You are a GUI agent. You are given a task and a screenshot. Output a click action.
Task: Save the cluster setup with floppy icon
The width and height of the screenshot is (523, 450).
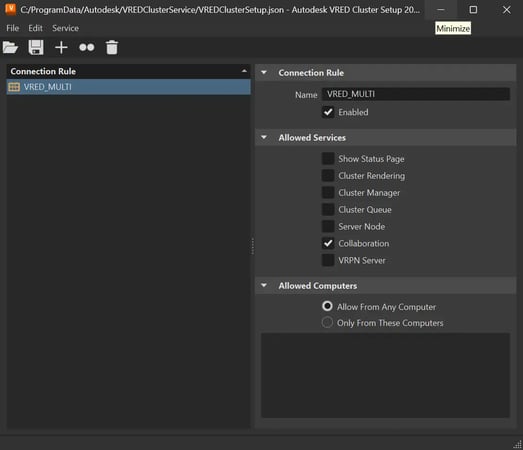pyautogui.click(x=36, y=47)
